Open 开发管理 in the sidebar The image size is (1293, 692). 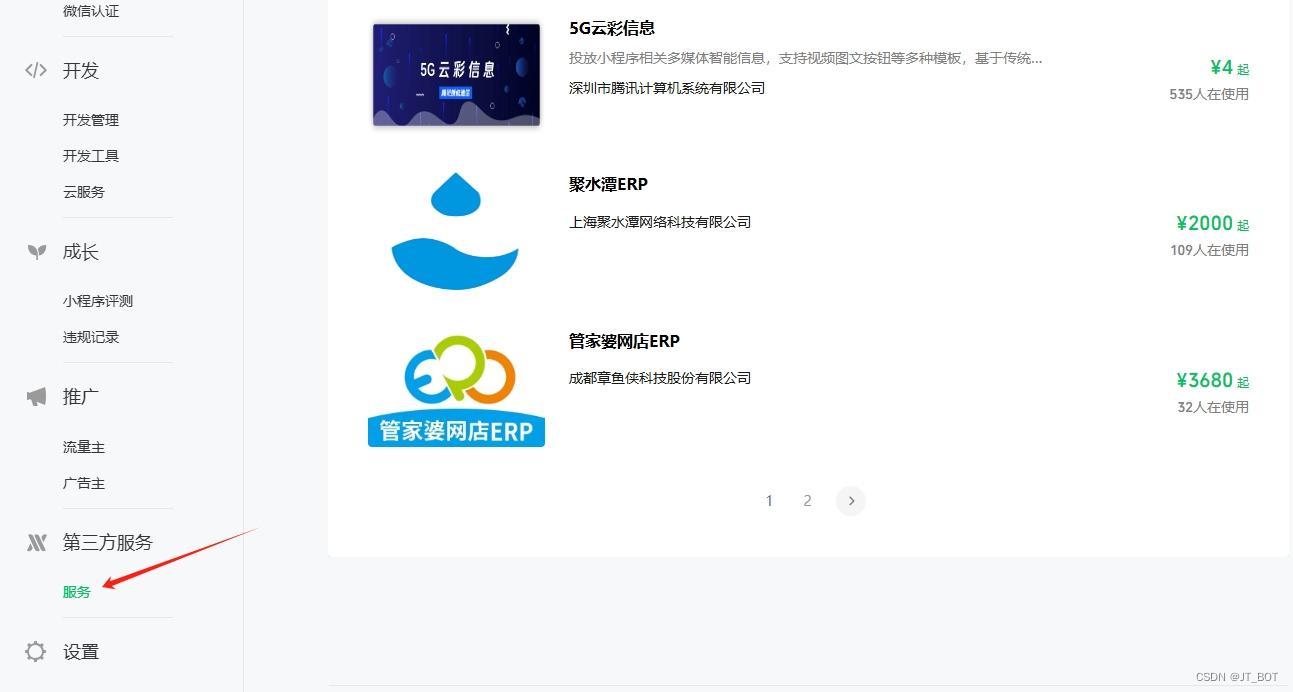click(91, 120)
